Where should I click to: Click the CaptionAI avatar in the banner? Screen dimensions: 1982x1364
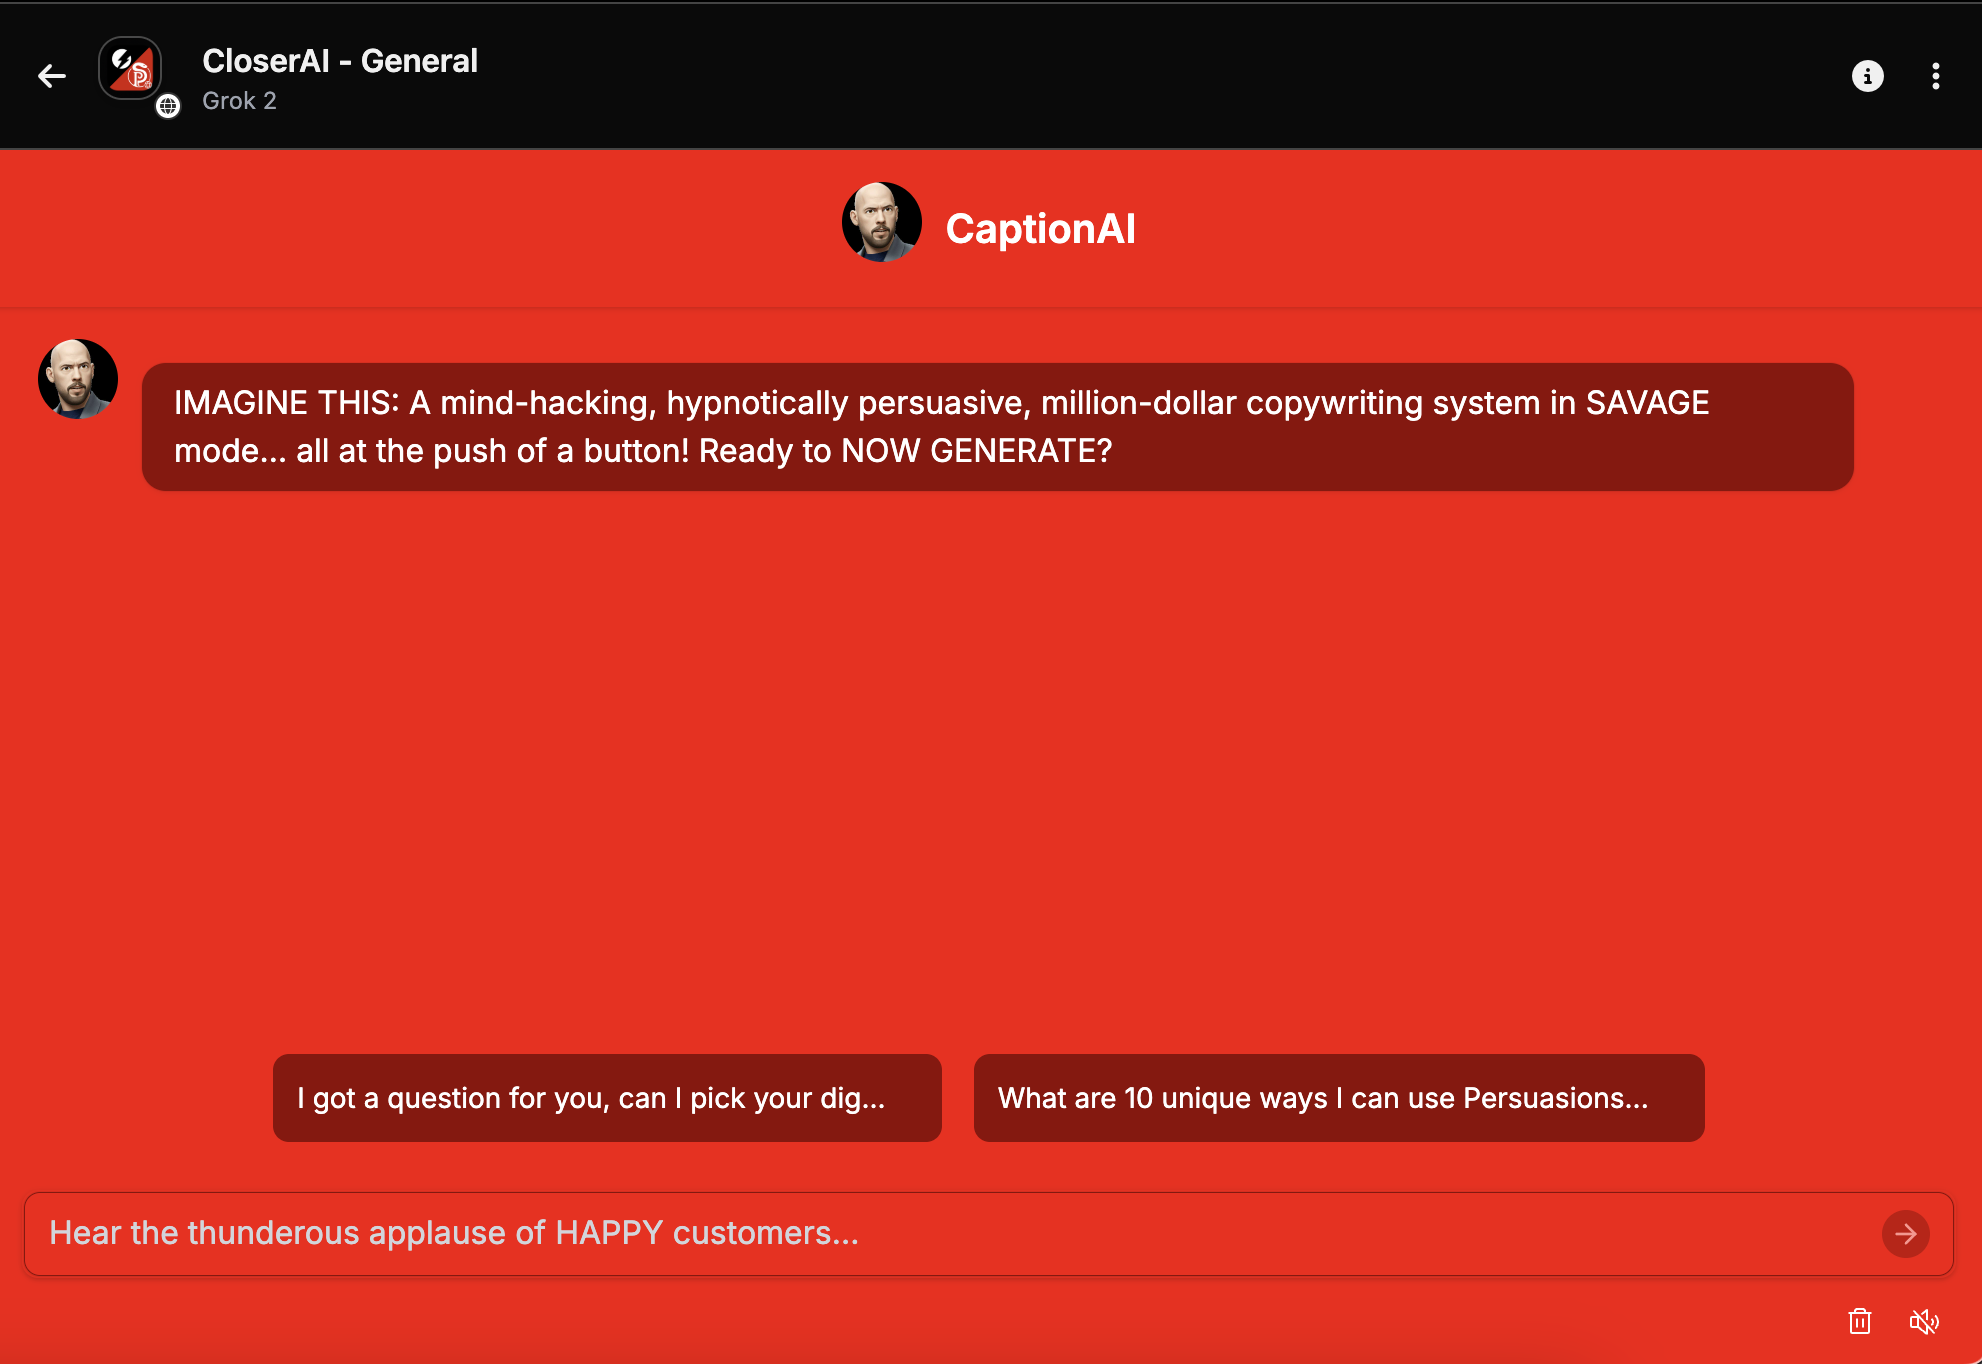881,222
